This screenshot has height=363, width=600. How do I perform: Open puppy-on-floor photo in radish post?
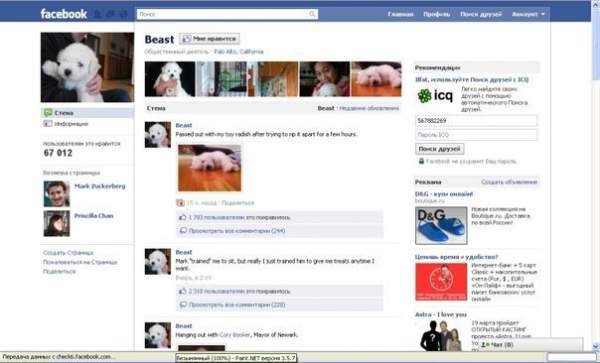click(x=210, y=168)
